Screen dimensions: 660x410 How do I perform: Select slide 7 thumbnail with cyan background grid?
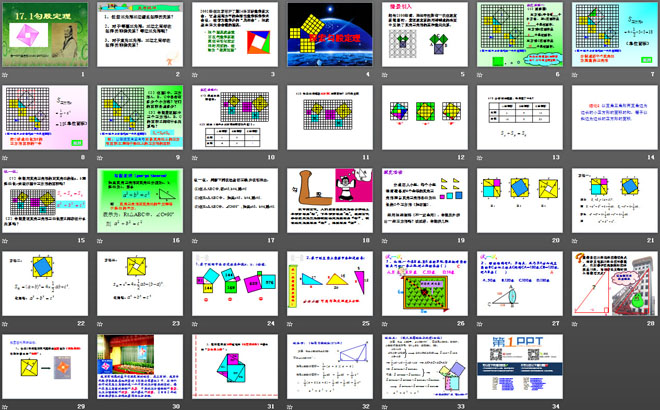[x=615, y=35]
